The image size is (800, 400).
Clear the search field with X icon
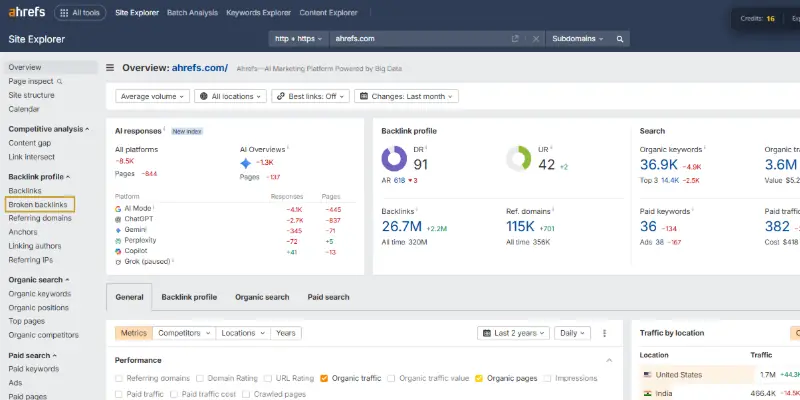tap(536, 39)
